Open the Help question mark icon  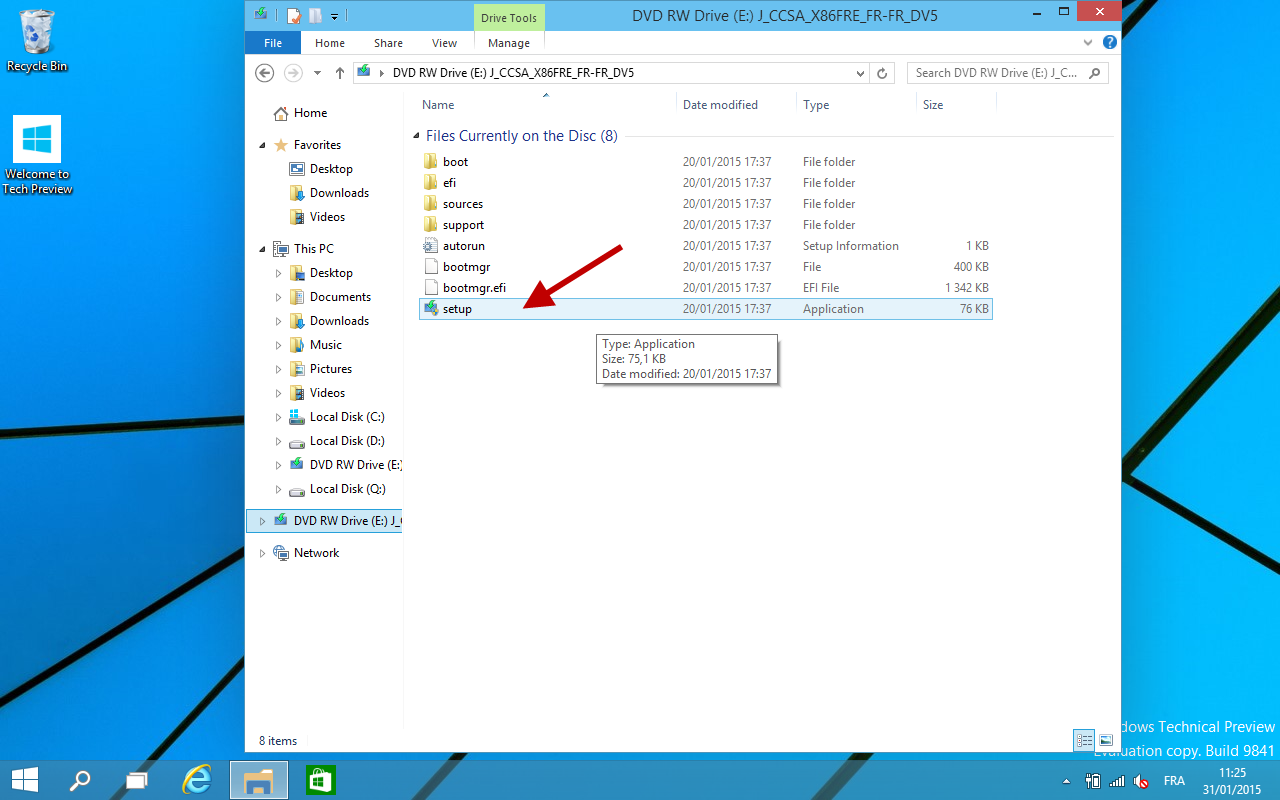[x=1109, y=43]
